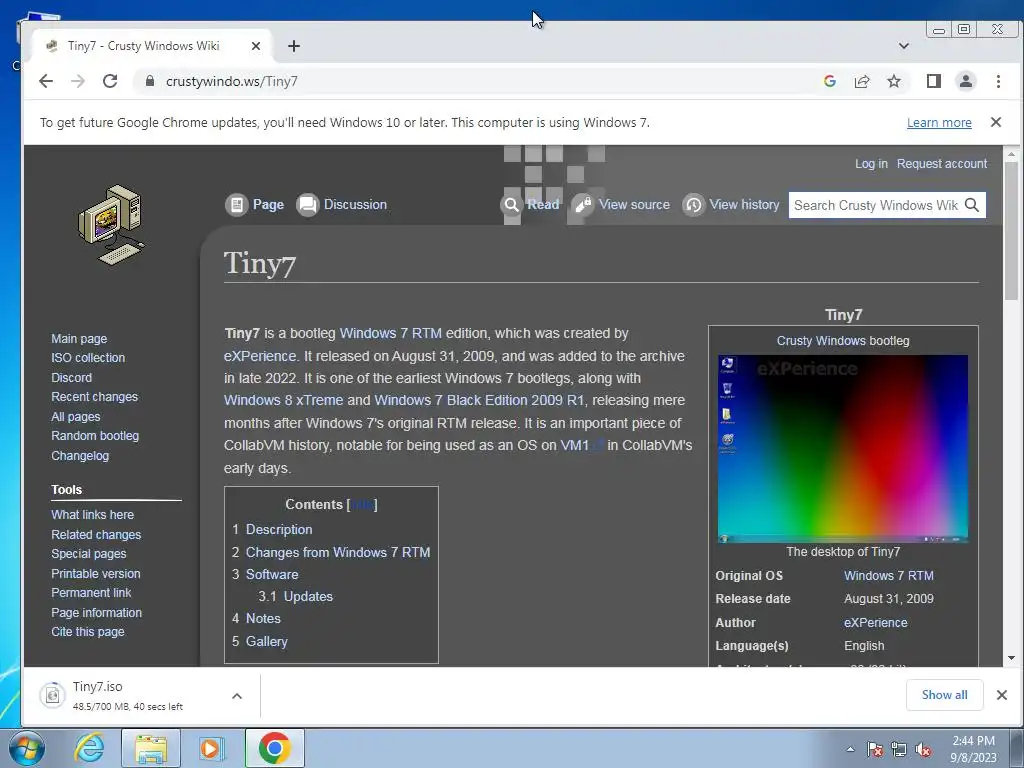Click Cite this page
This screenshot has width=1024, height=768.
click(x=88, y=632)
